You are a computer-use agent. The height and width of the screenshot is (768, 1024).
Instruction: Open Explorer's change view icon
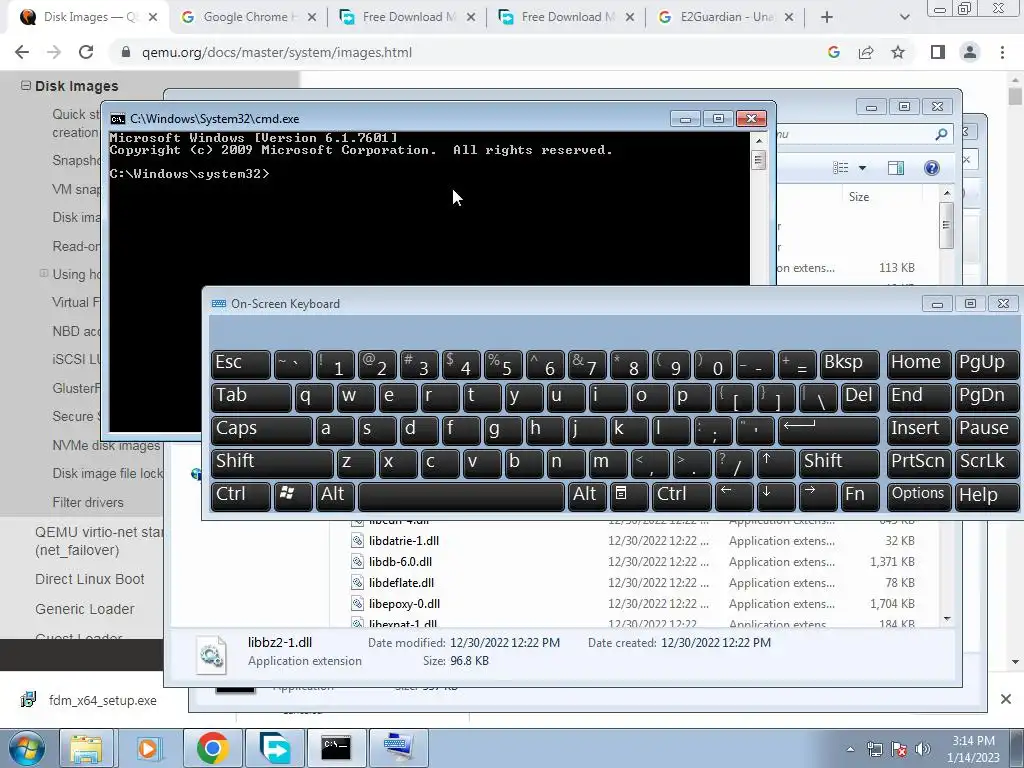coord(840,168)
